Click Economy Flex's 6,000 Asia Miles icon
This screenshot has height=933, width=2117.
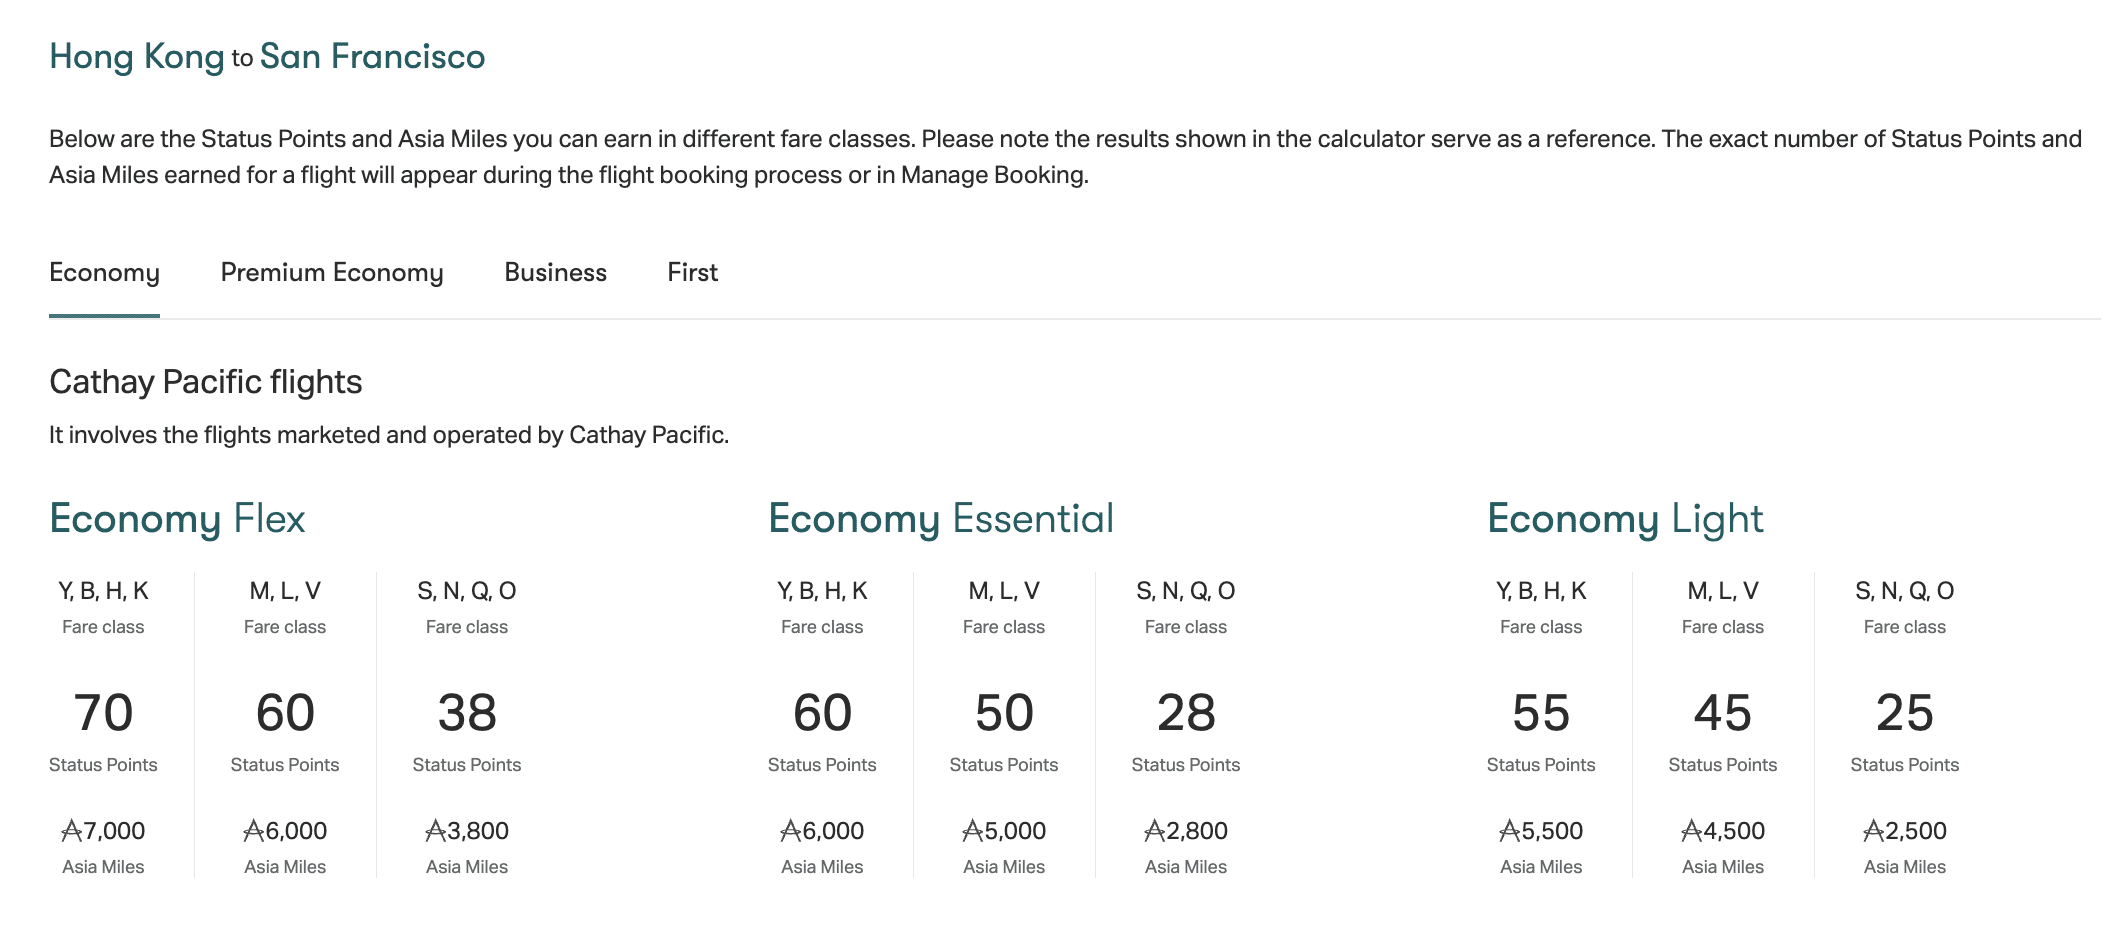(253, 831)
